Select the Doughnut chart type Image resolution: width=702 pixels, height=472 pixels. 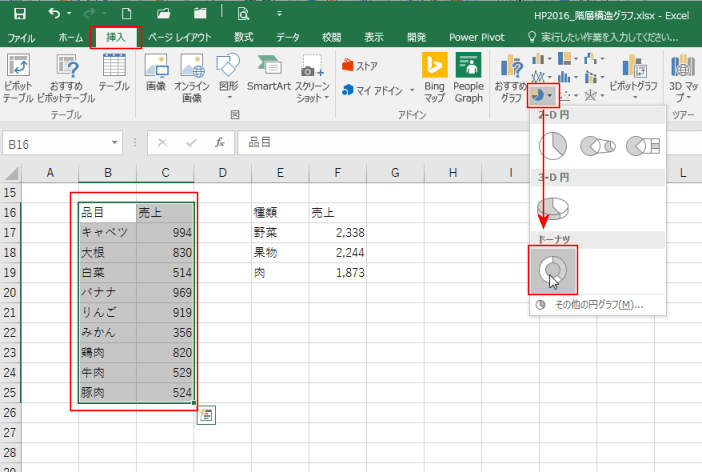[x=552, y=270]
